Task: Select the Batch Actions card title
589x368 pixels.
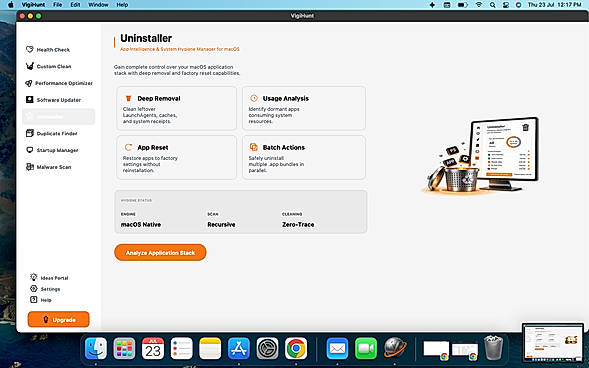Action: tap(284, 148)
